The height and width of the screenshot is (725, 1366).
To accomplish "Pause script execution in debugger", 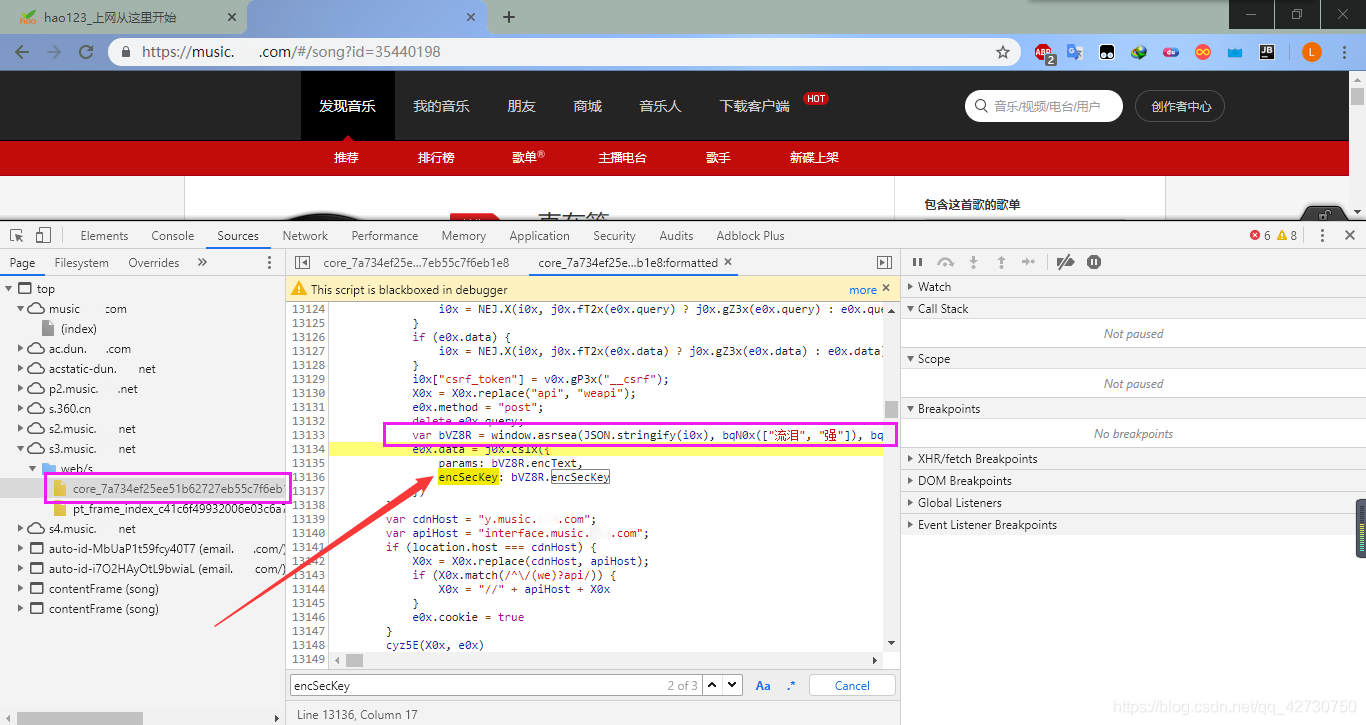I will click(917, 262).
